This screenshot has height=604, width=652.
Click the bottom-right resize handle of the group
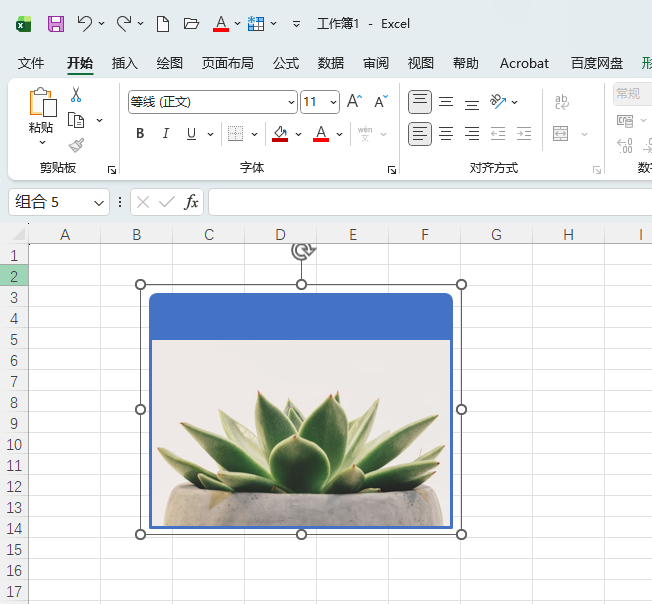point(461,535)
